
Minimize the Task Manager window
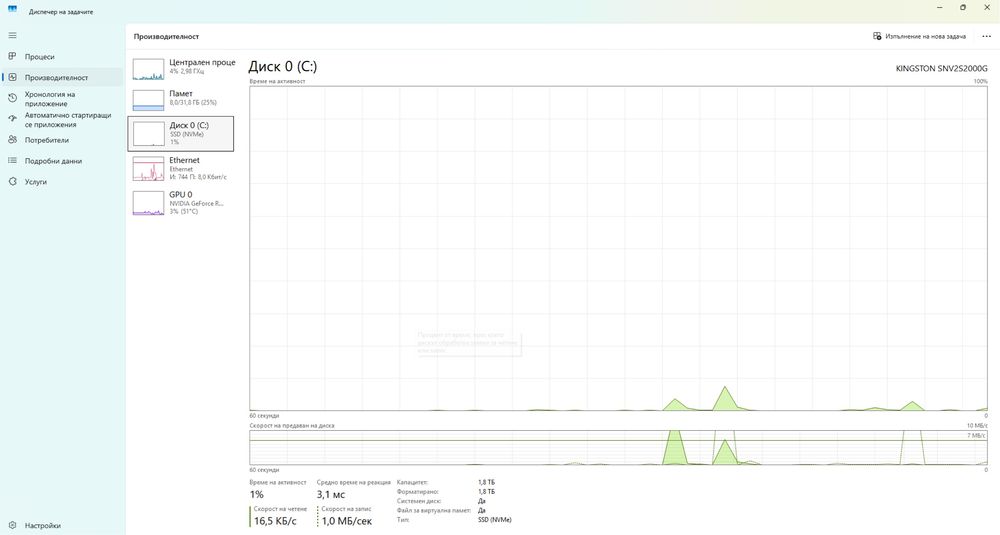pyautogui.click(x=940, y=8)
